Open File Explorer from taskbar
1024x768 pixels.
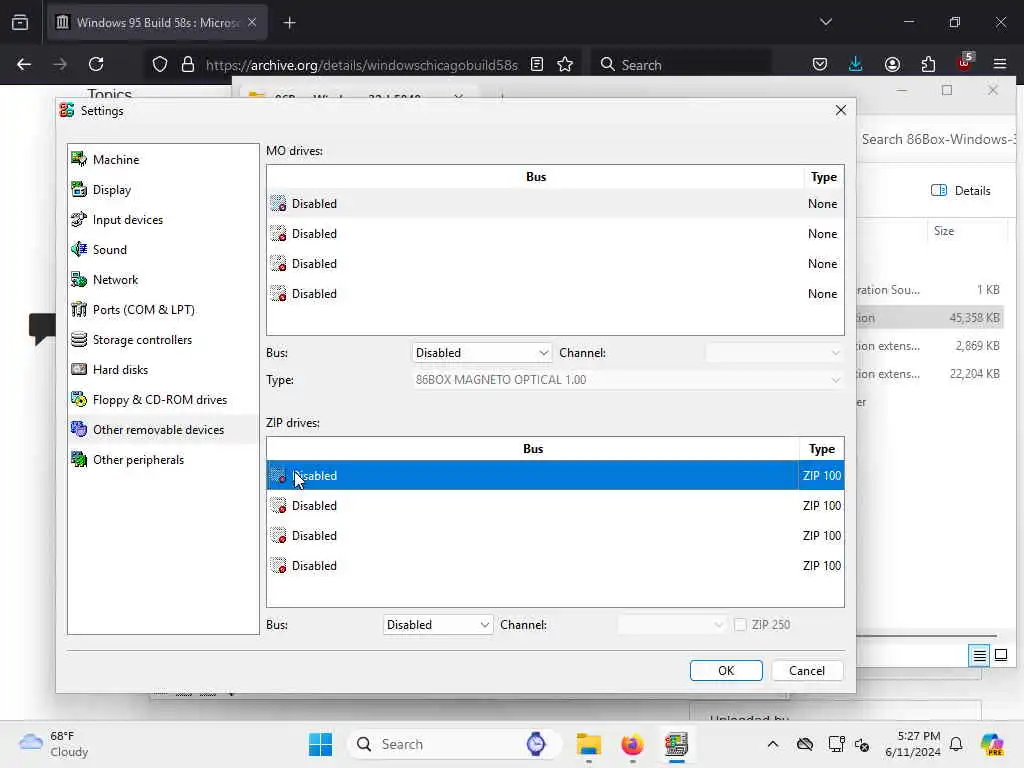(x=588, y=744)
